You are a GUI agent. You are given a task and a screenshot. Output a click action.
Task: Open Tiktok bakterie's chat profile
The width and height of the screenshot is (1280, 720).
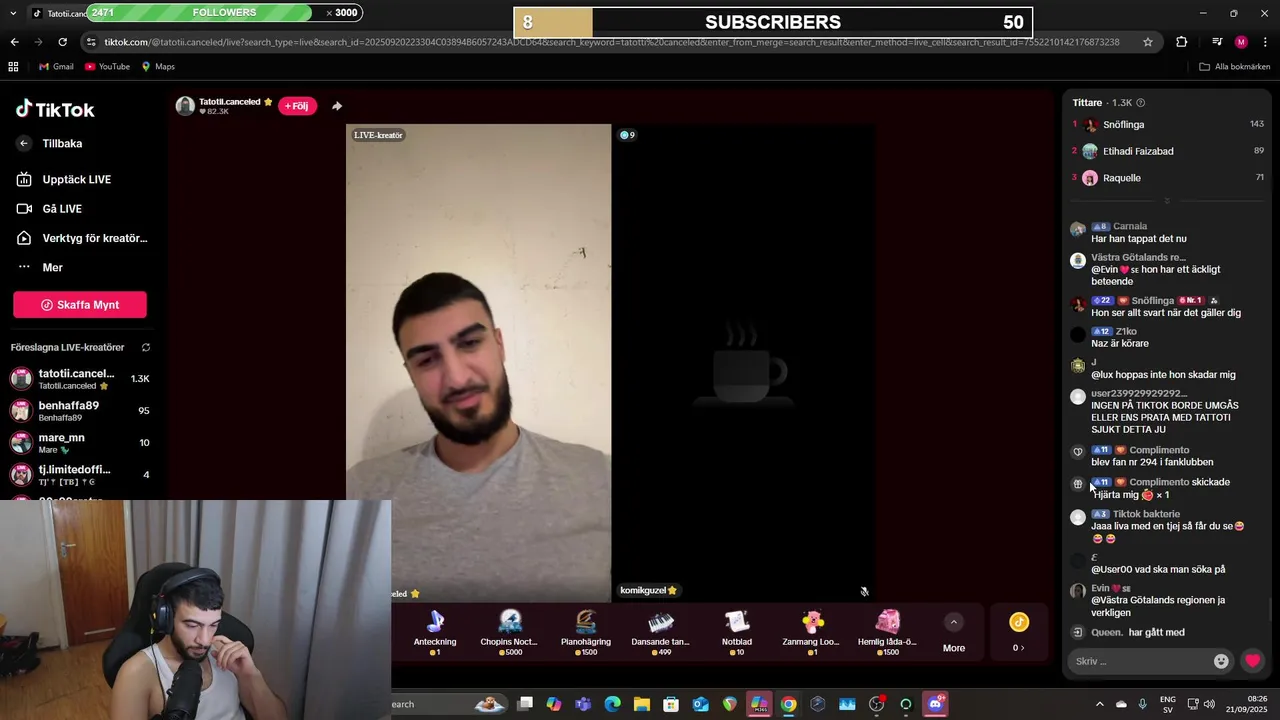point(1146,514)
